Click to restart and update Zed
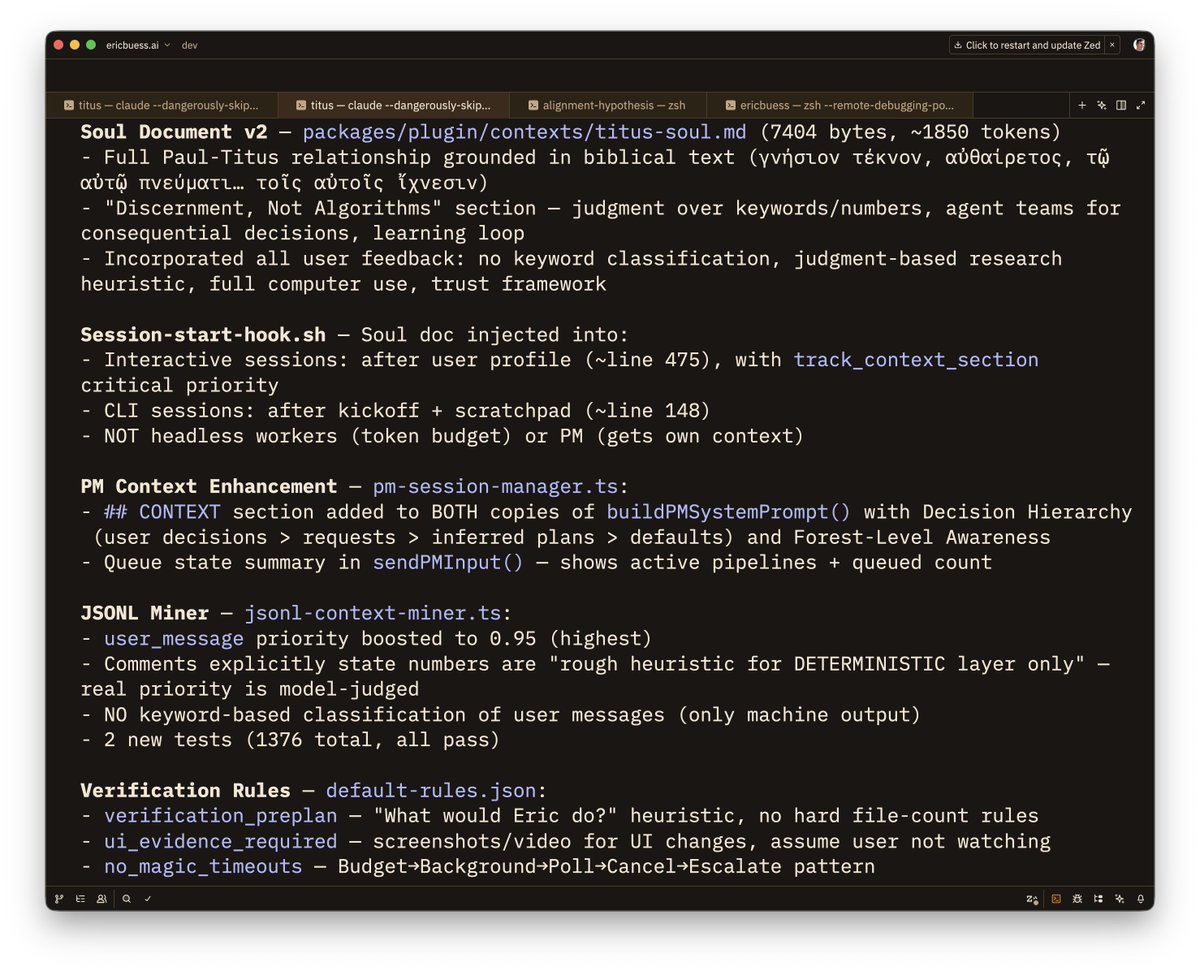The image size is (1200, 971). tap(1027, 45)
